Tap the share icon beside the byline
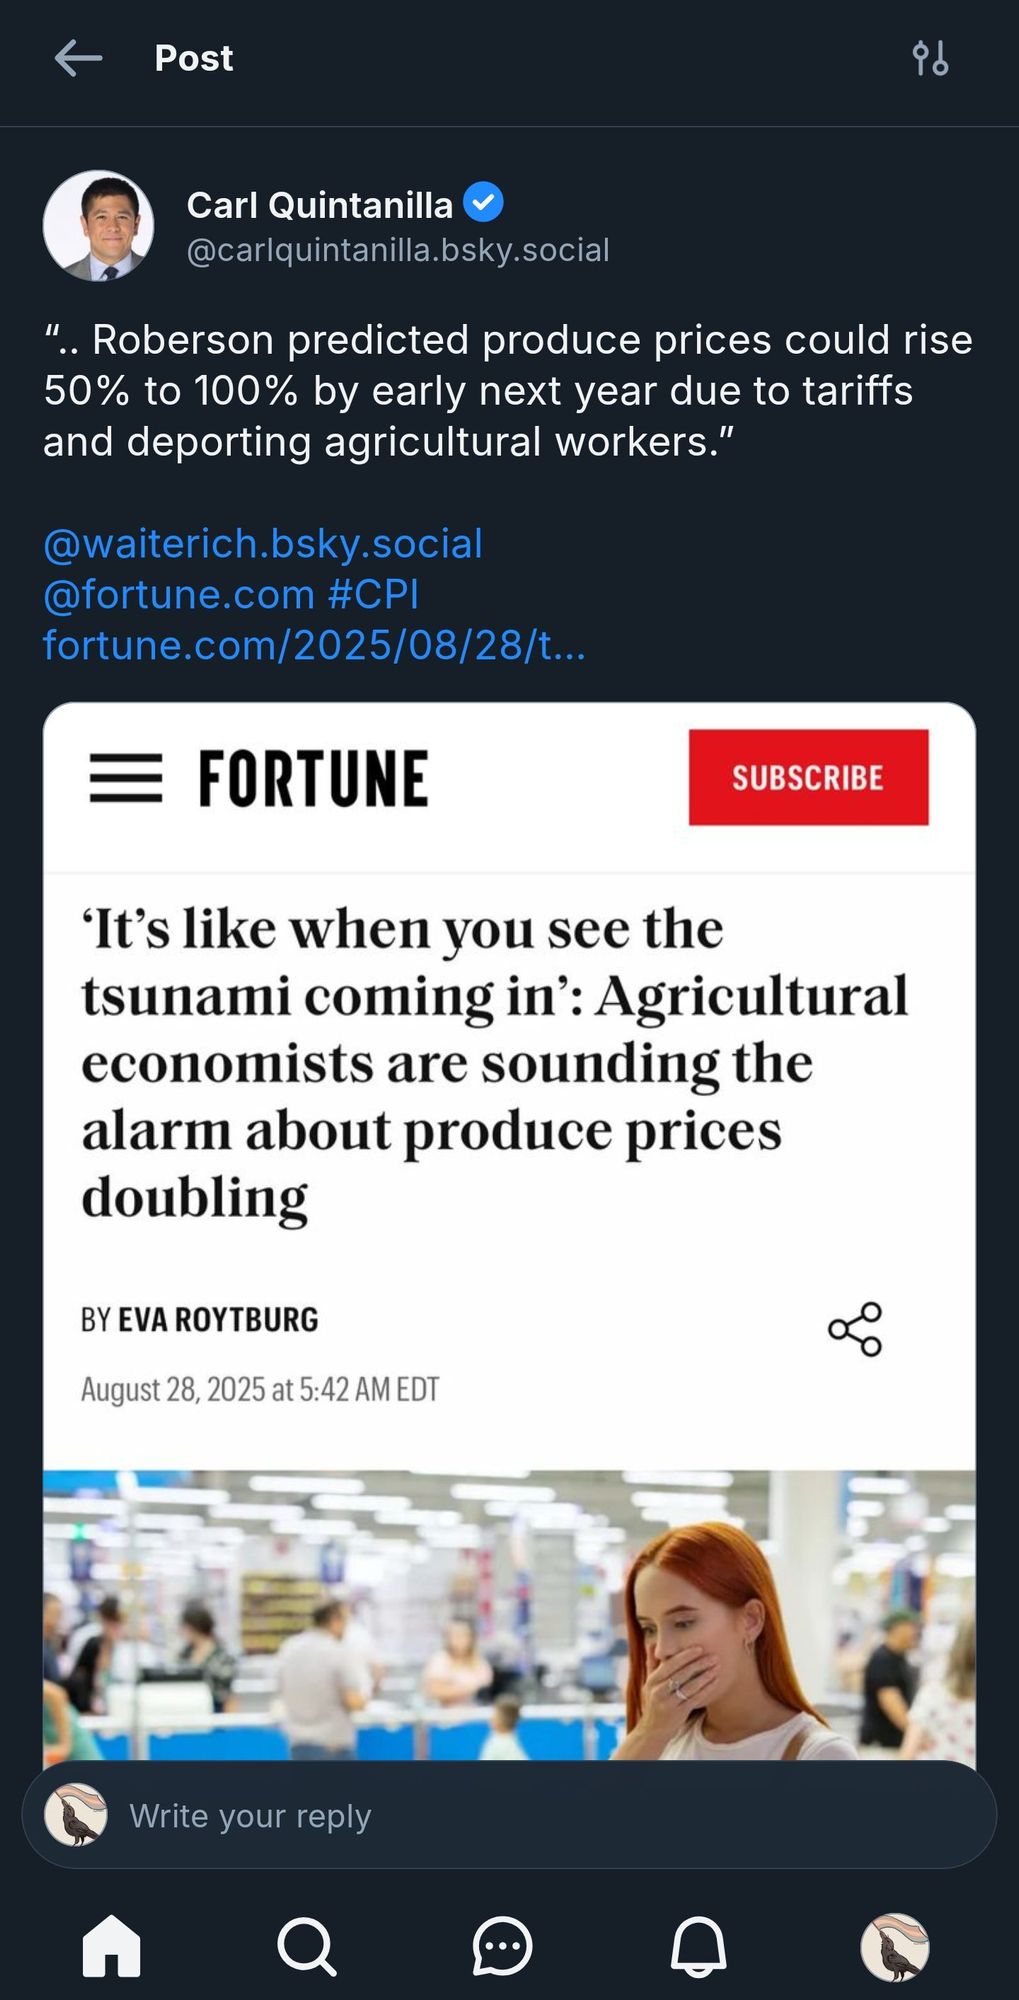 tap(855, 1329)
